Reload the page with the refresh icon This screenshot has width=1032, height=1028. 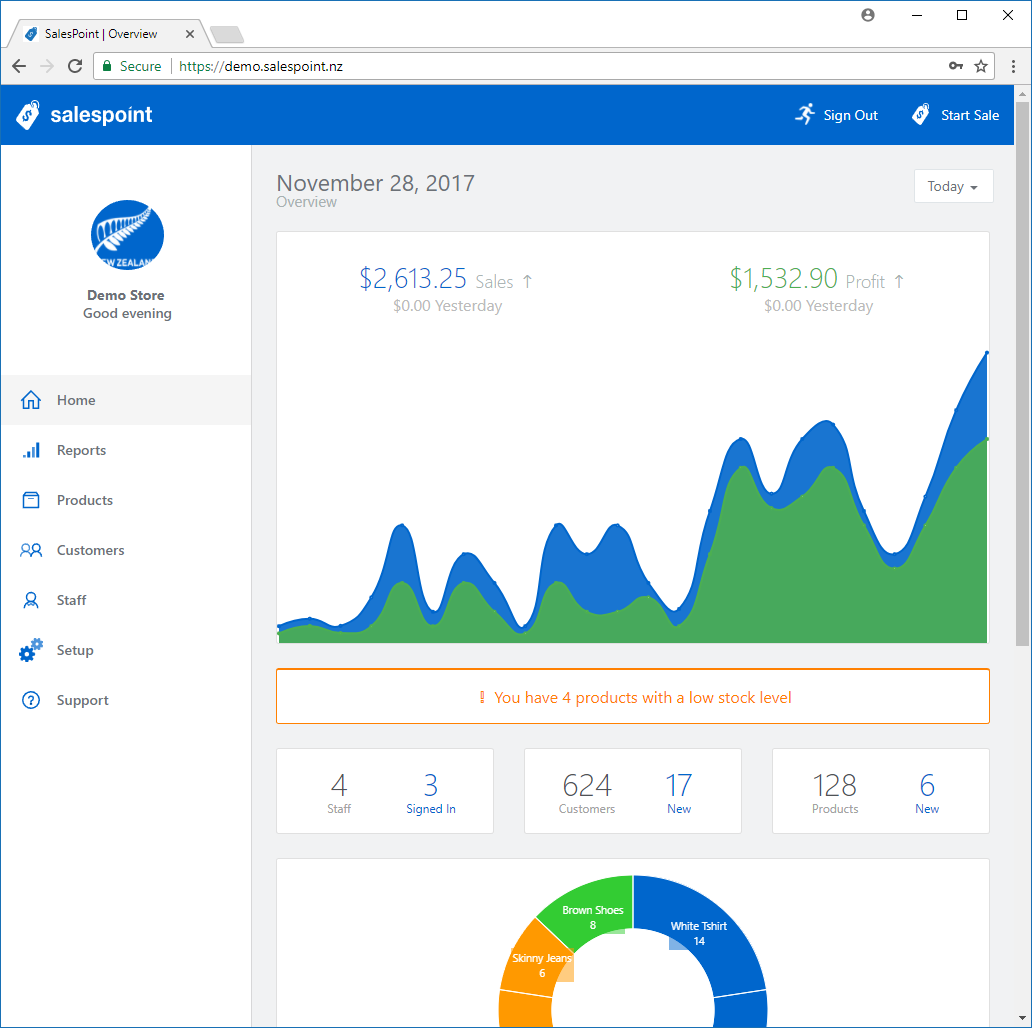[75, 66]
